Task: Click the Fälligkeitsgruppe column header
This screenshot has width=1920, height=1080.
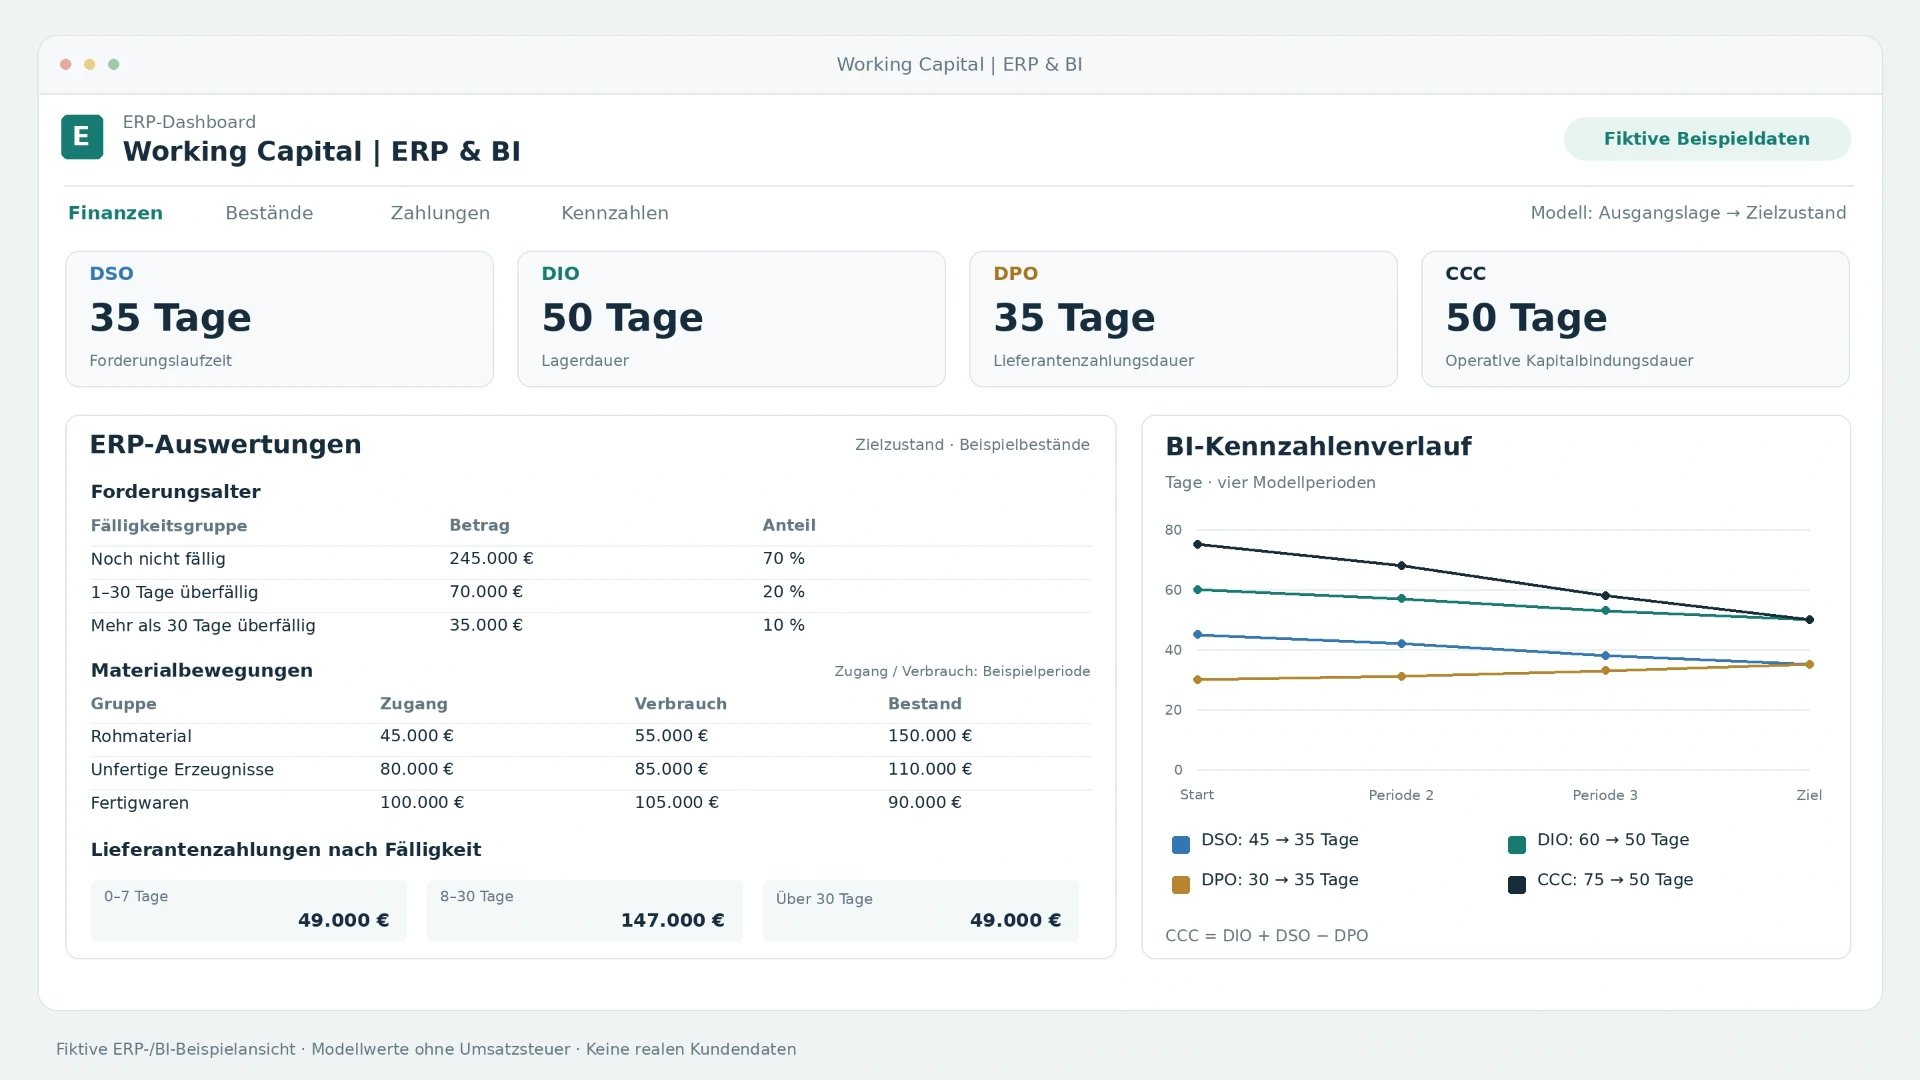Action: (169, 526)
